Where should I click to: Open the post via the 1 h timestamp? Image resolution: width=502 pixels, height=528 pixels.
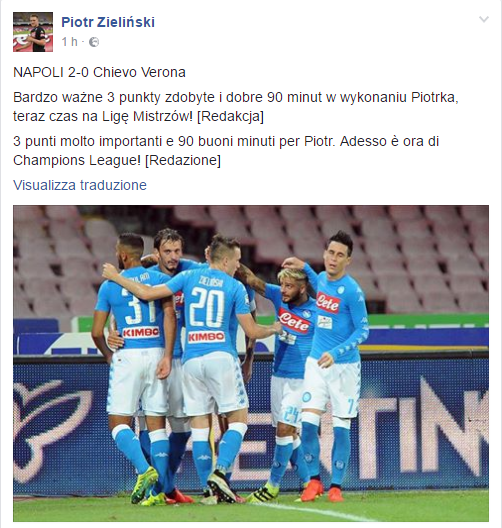coord(70,42)
